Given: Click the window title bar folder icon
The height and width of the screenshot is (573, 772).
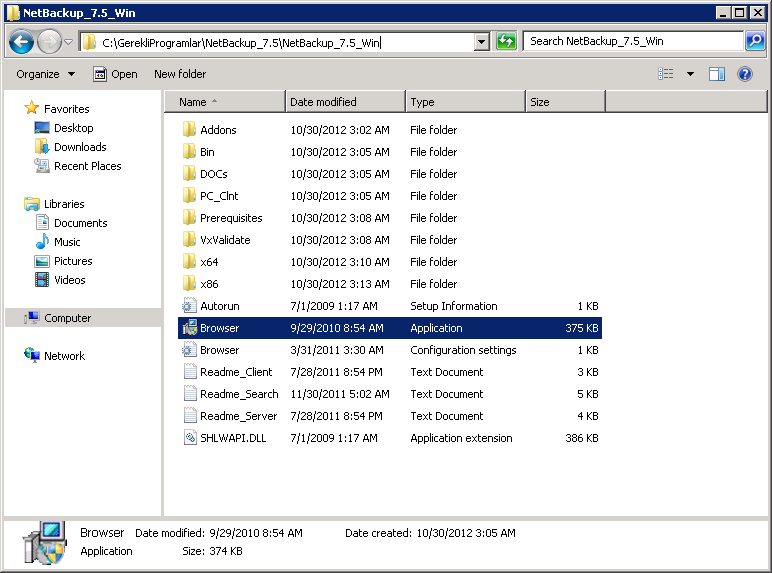Looking at the screenshot, I should tap(13, 13).
